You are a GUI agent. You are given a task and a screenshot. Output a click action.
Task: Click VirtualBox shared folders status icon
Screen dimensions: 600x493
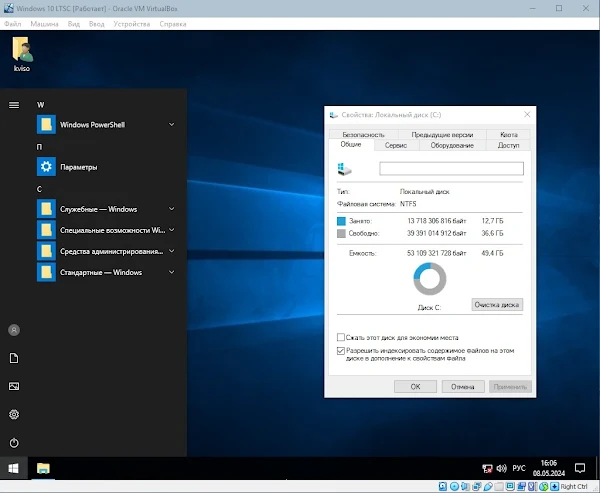(x=499, y=486)
